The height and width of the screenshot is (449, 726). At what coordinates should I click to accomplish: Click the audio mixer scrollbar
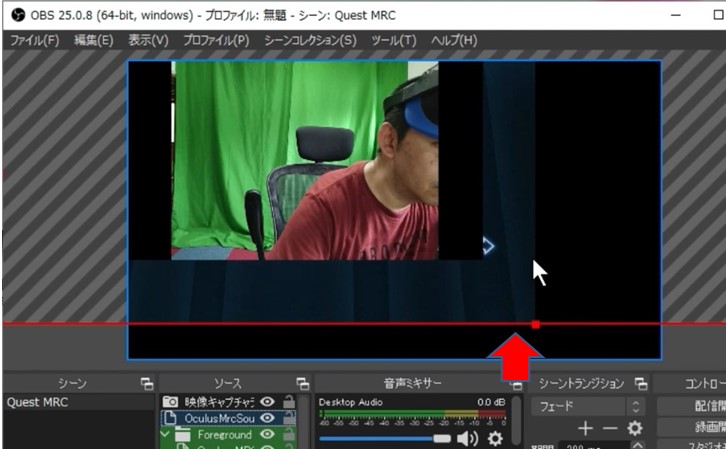click(x=516, y=421)
